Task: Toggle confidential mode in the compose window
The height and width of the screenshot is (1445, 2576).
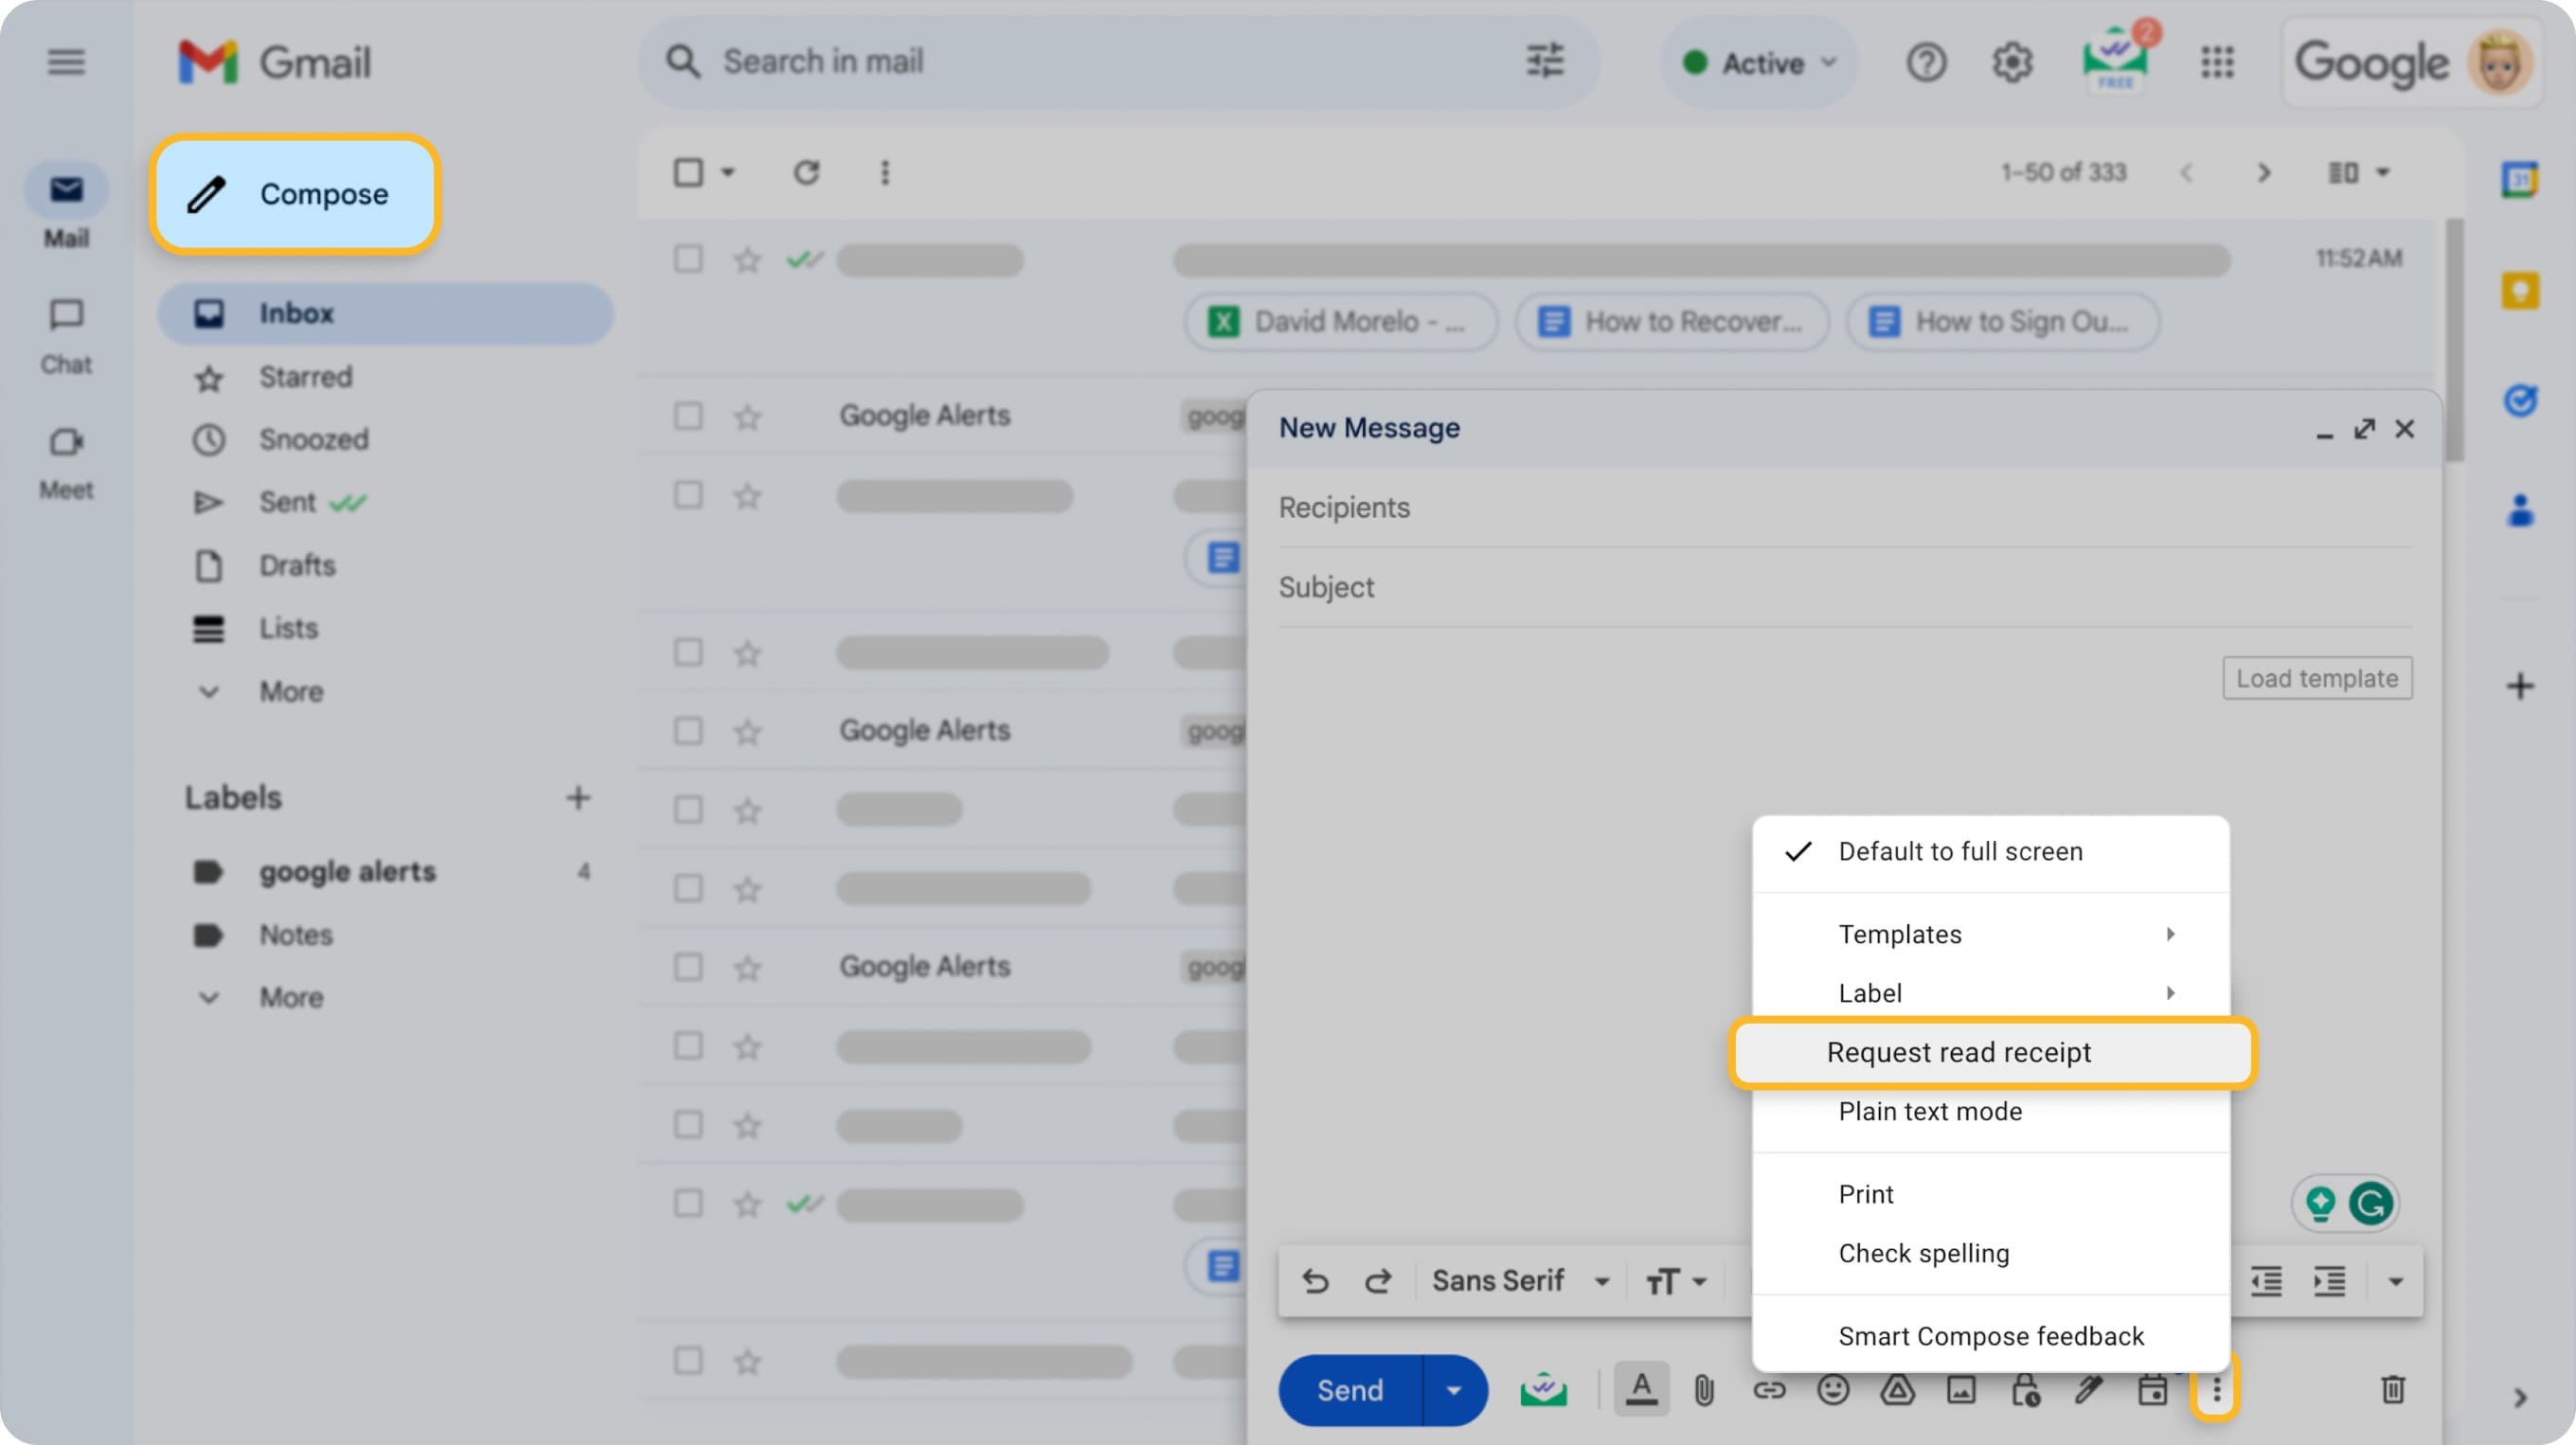Action: pyautogui.click(x=2027, y=1390)
